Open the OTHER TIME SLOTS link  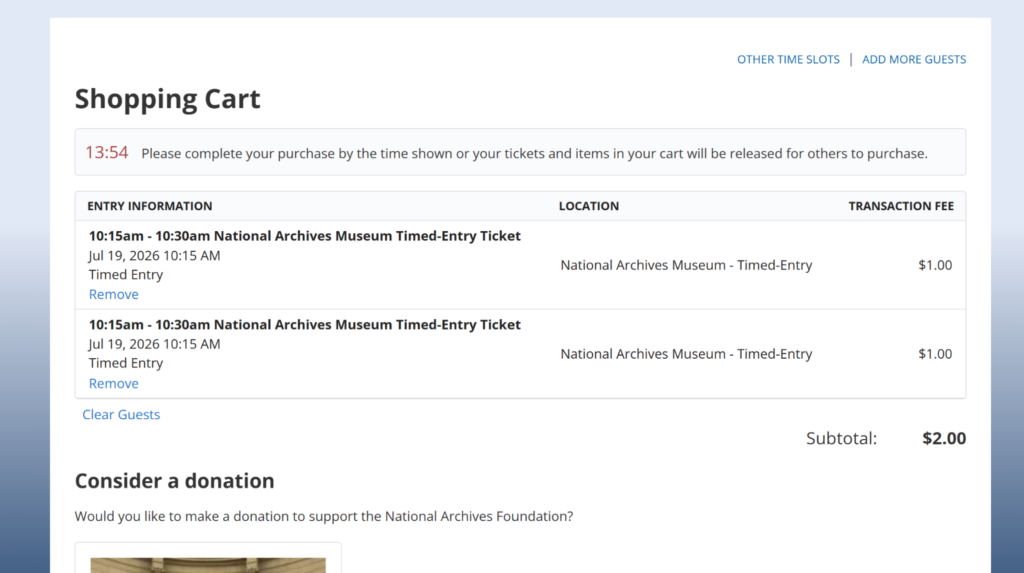[788, 59]
